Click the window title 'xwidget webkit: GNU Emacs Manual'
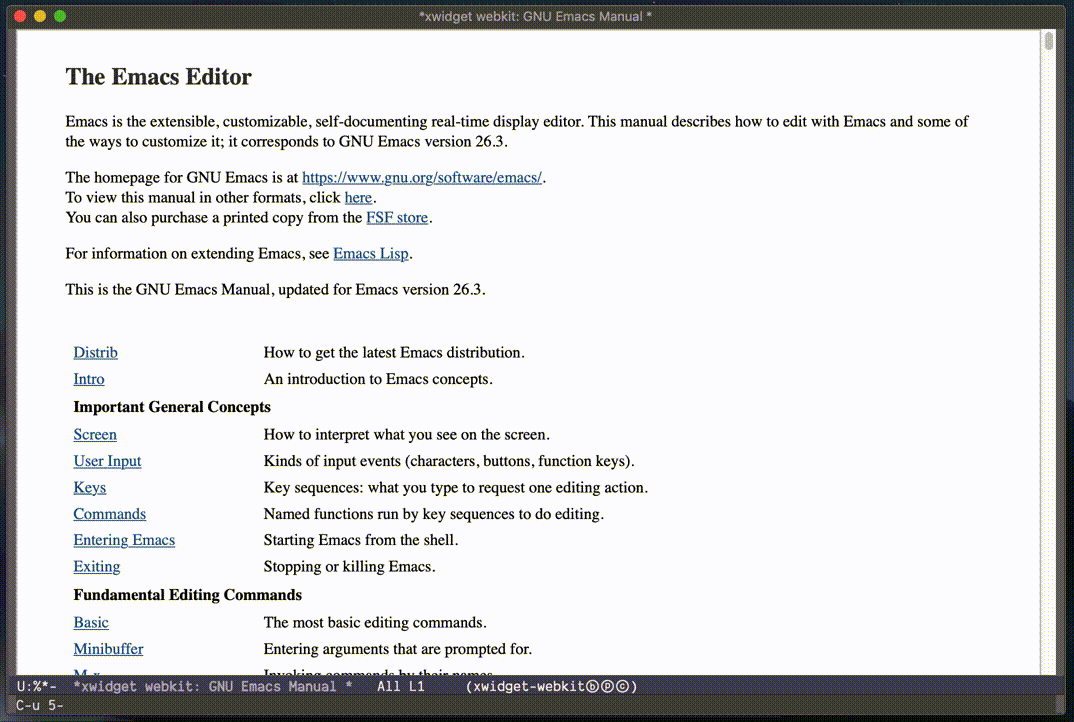This screenshot has height=722, width=1074. (x=535, y=16)
